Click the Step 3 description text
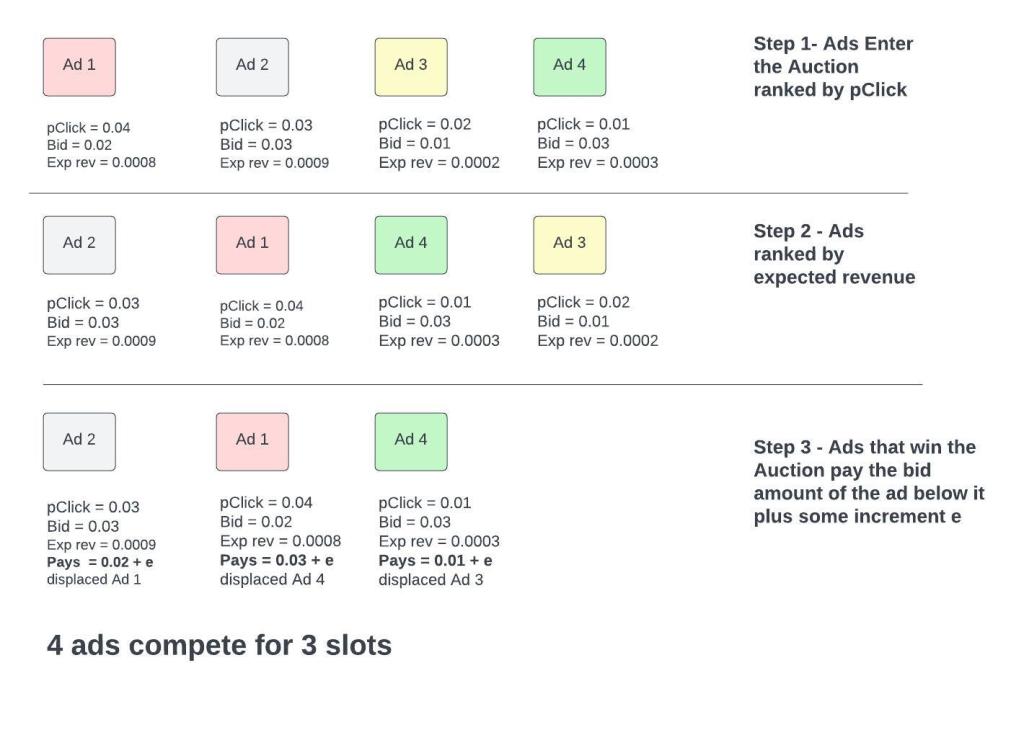The image size is (1024, 730). [x=869, y=482]
